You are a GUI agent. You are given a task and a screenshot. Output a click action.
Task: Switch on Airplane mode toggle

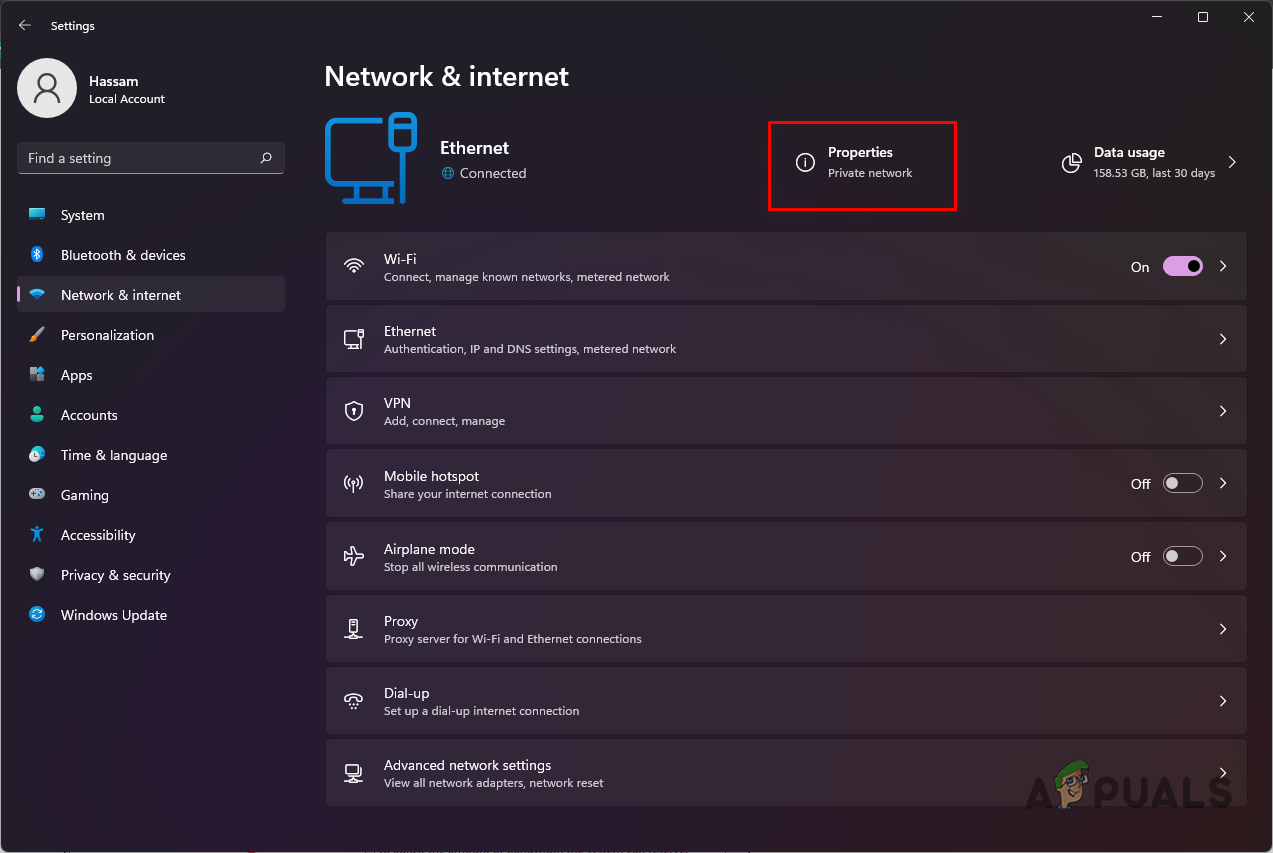1182,557
